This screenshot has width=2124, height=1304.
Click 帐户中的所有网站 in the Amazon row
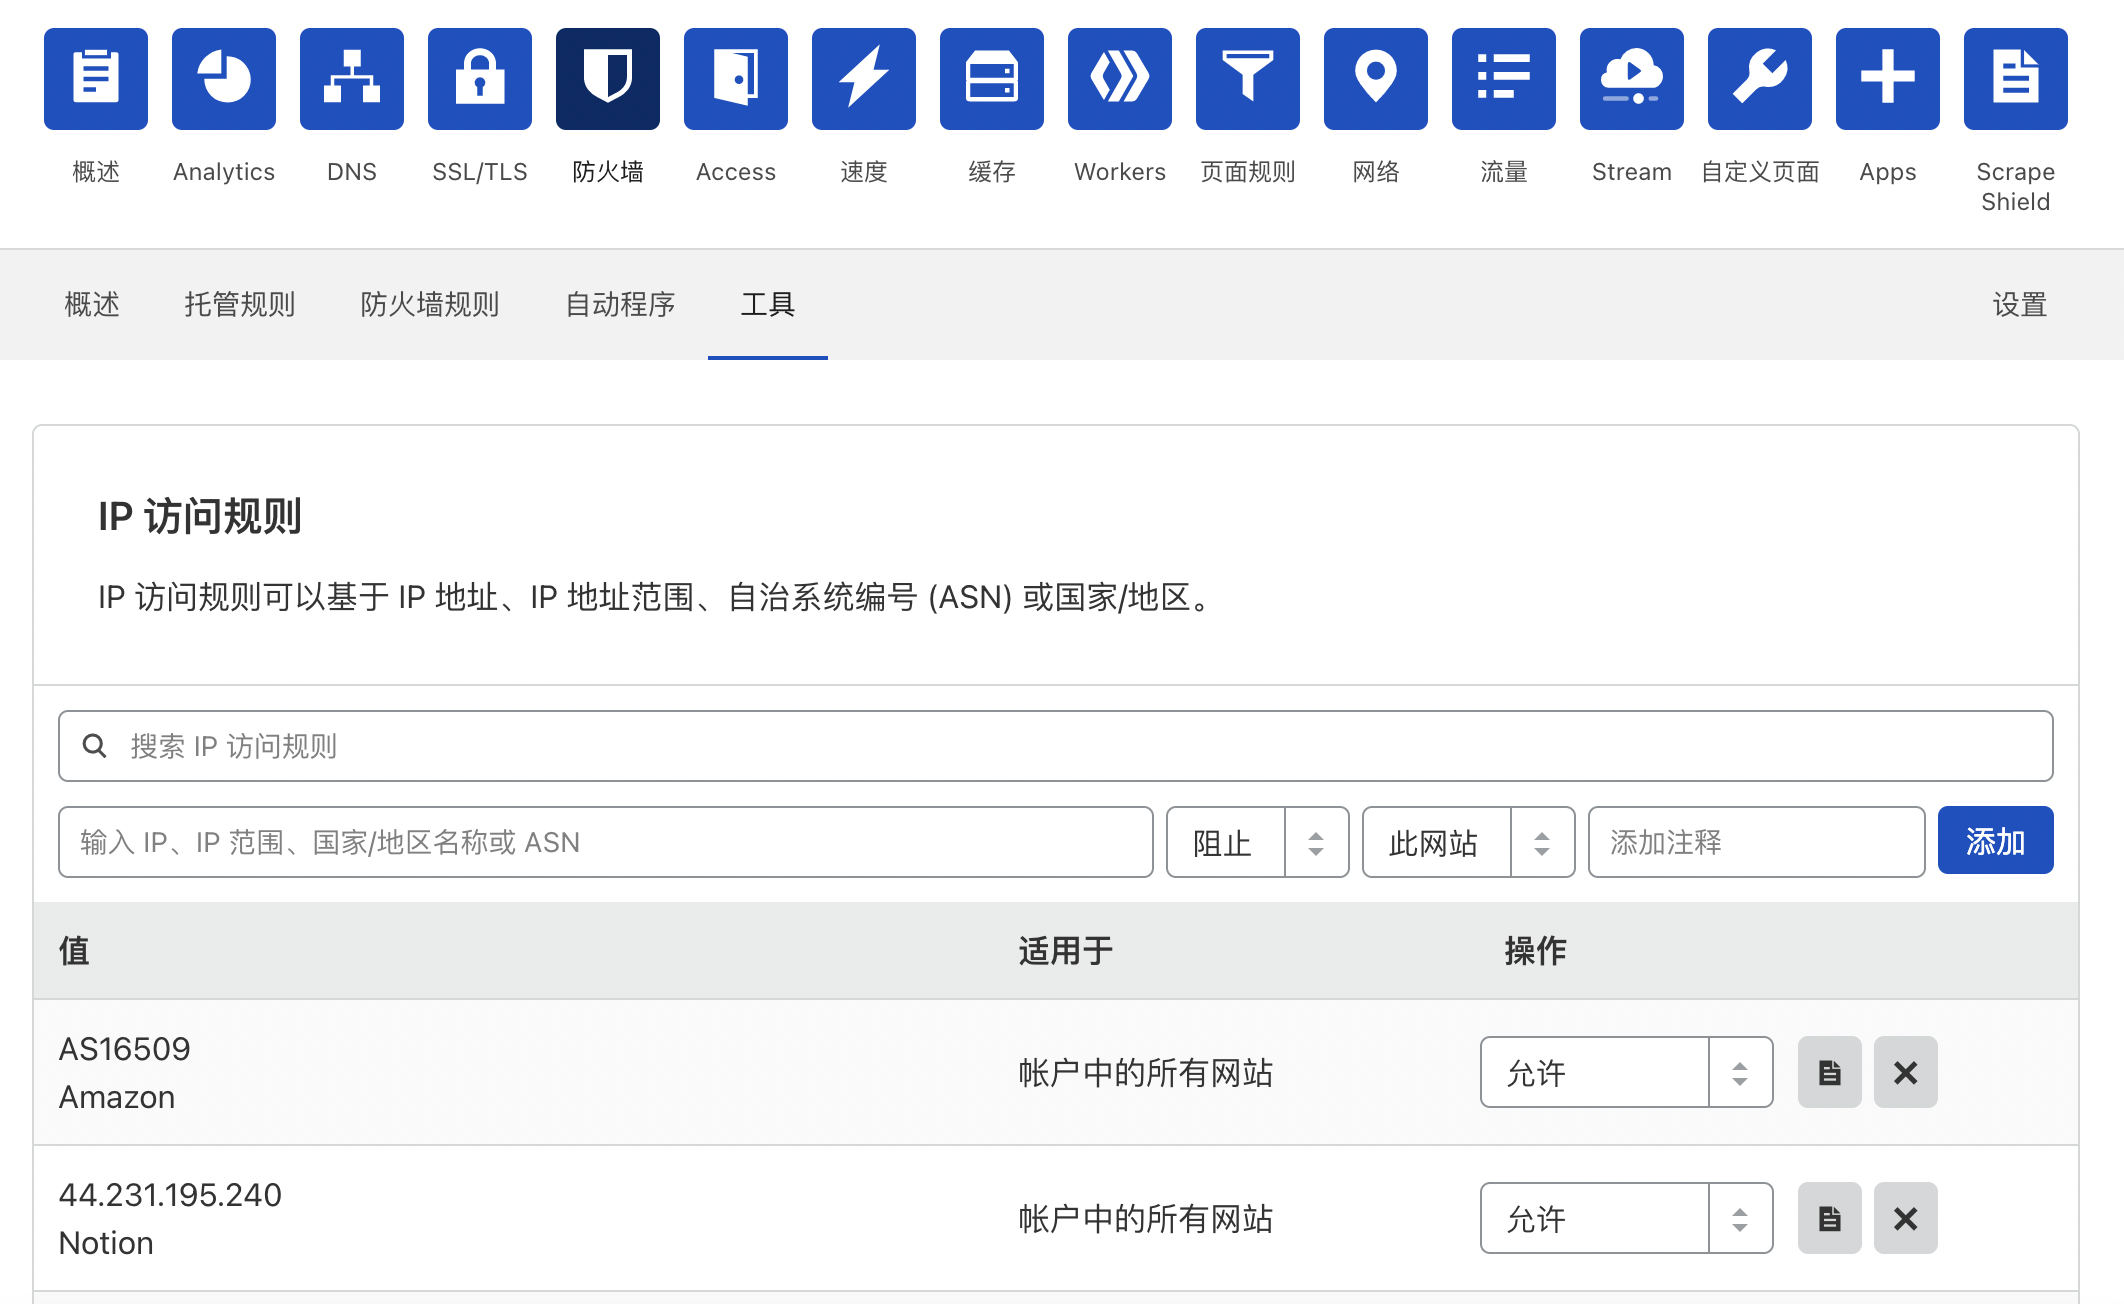(x=1146, y=1073)
